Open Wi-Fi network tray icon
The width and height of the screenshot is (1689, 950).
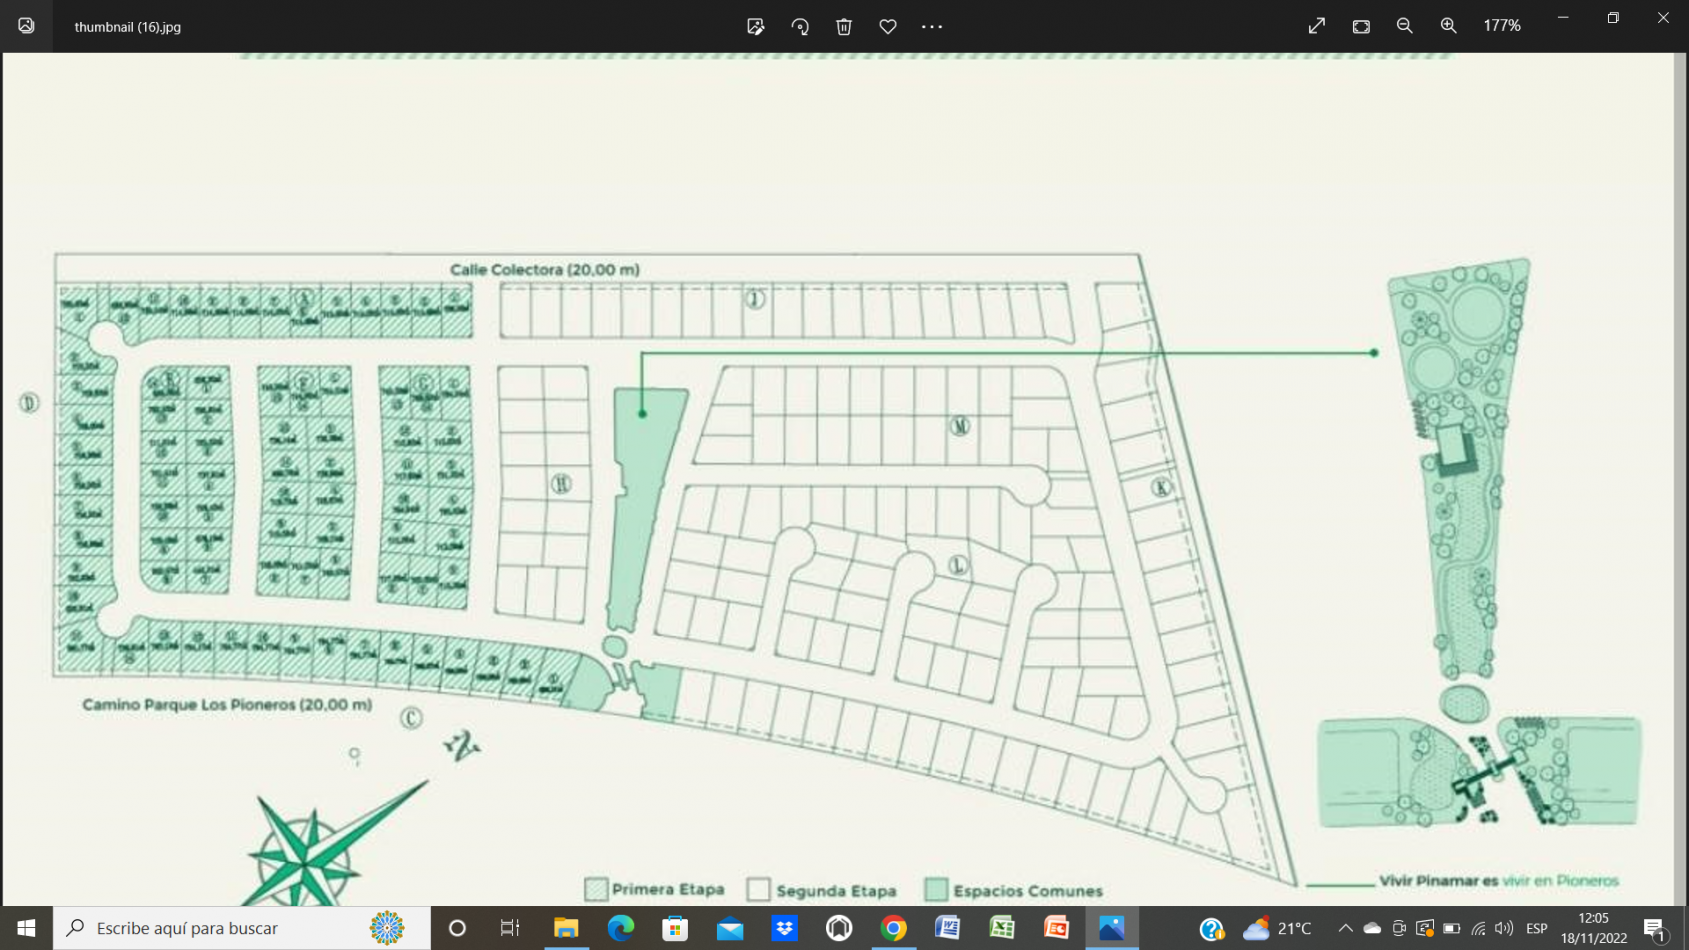pyautogui.click(x=1478, y=928)
